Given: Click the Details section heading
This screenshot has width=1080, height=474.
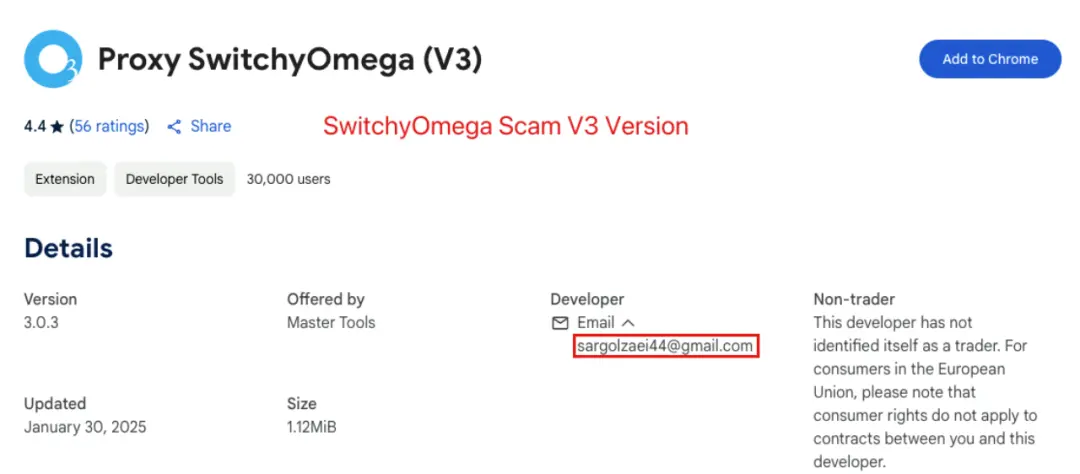Looking at the screenshot, I should pos(68,248).
